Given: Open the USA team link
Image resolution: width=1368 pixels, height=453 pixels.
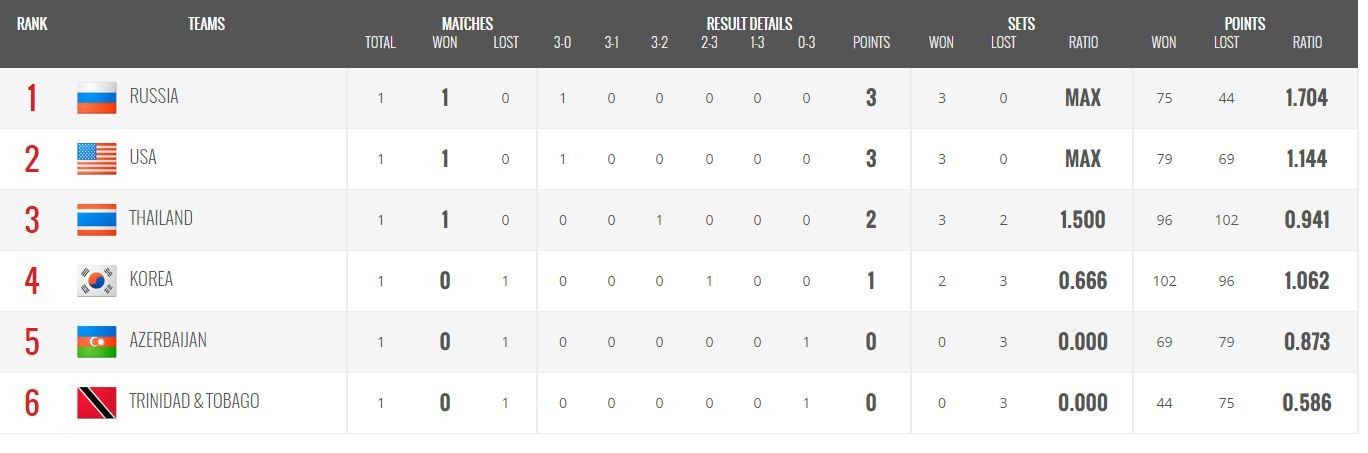Looking at the screenshot, I should tap(143, 158).
